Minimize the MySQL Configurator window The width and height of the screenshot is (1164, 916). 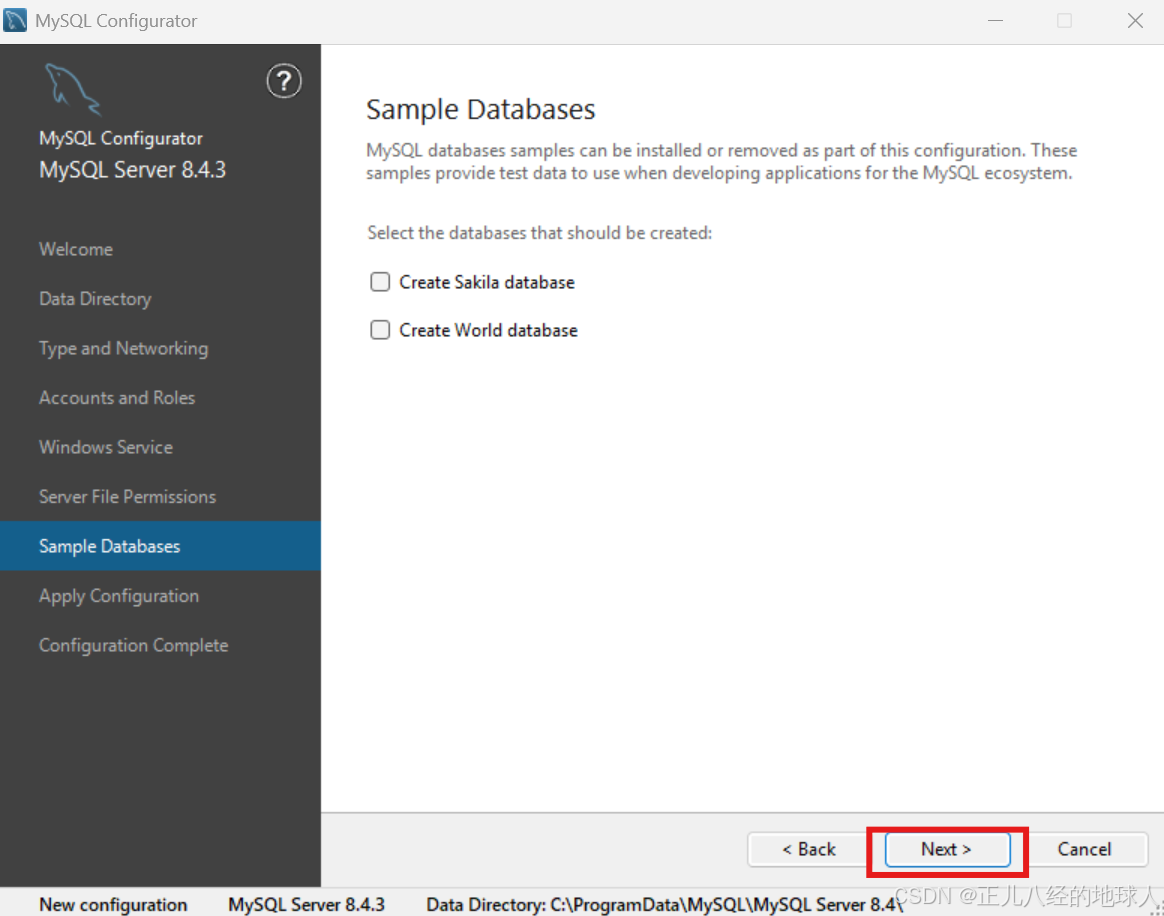pyautogui.click(x=995, y=21)
